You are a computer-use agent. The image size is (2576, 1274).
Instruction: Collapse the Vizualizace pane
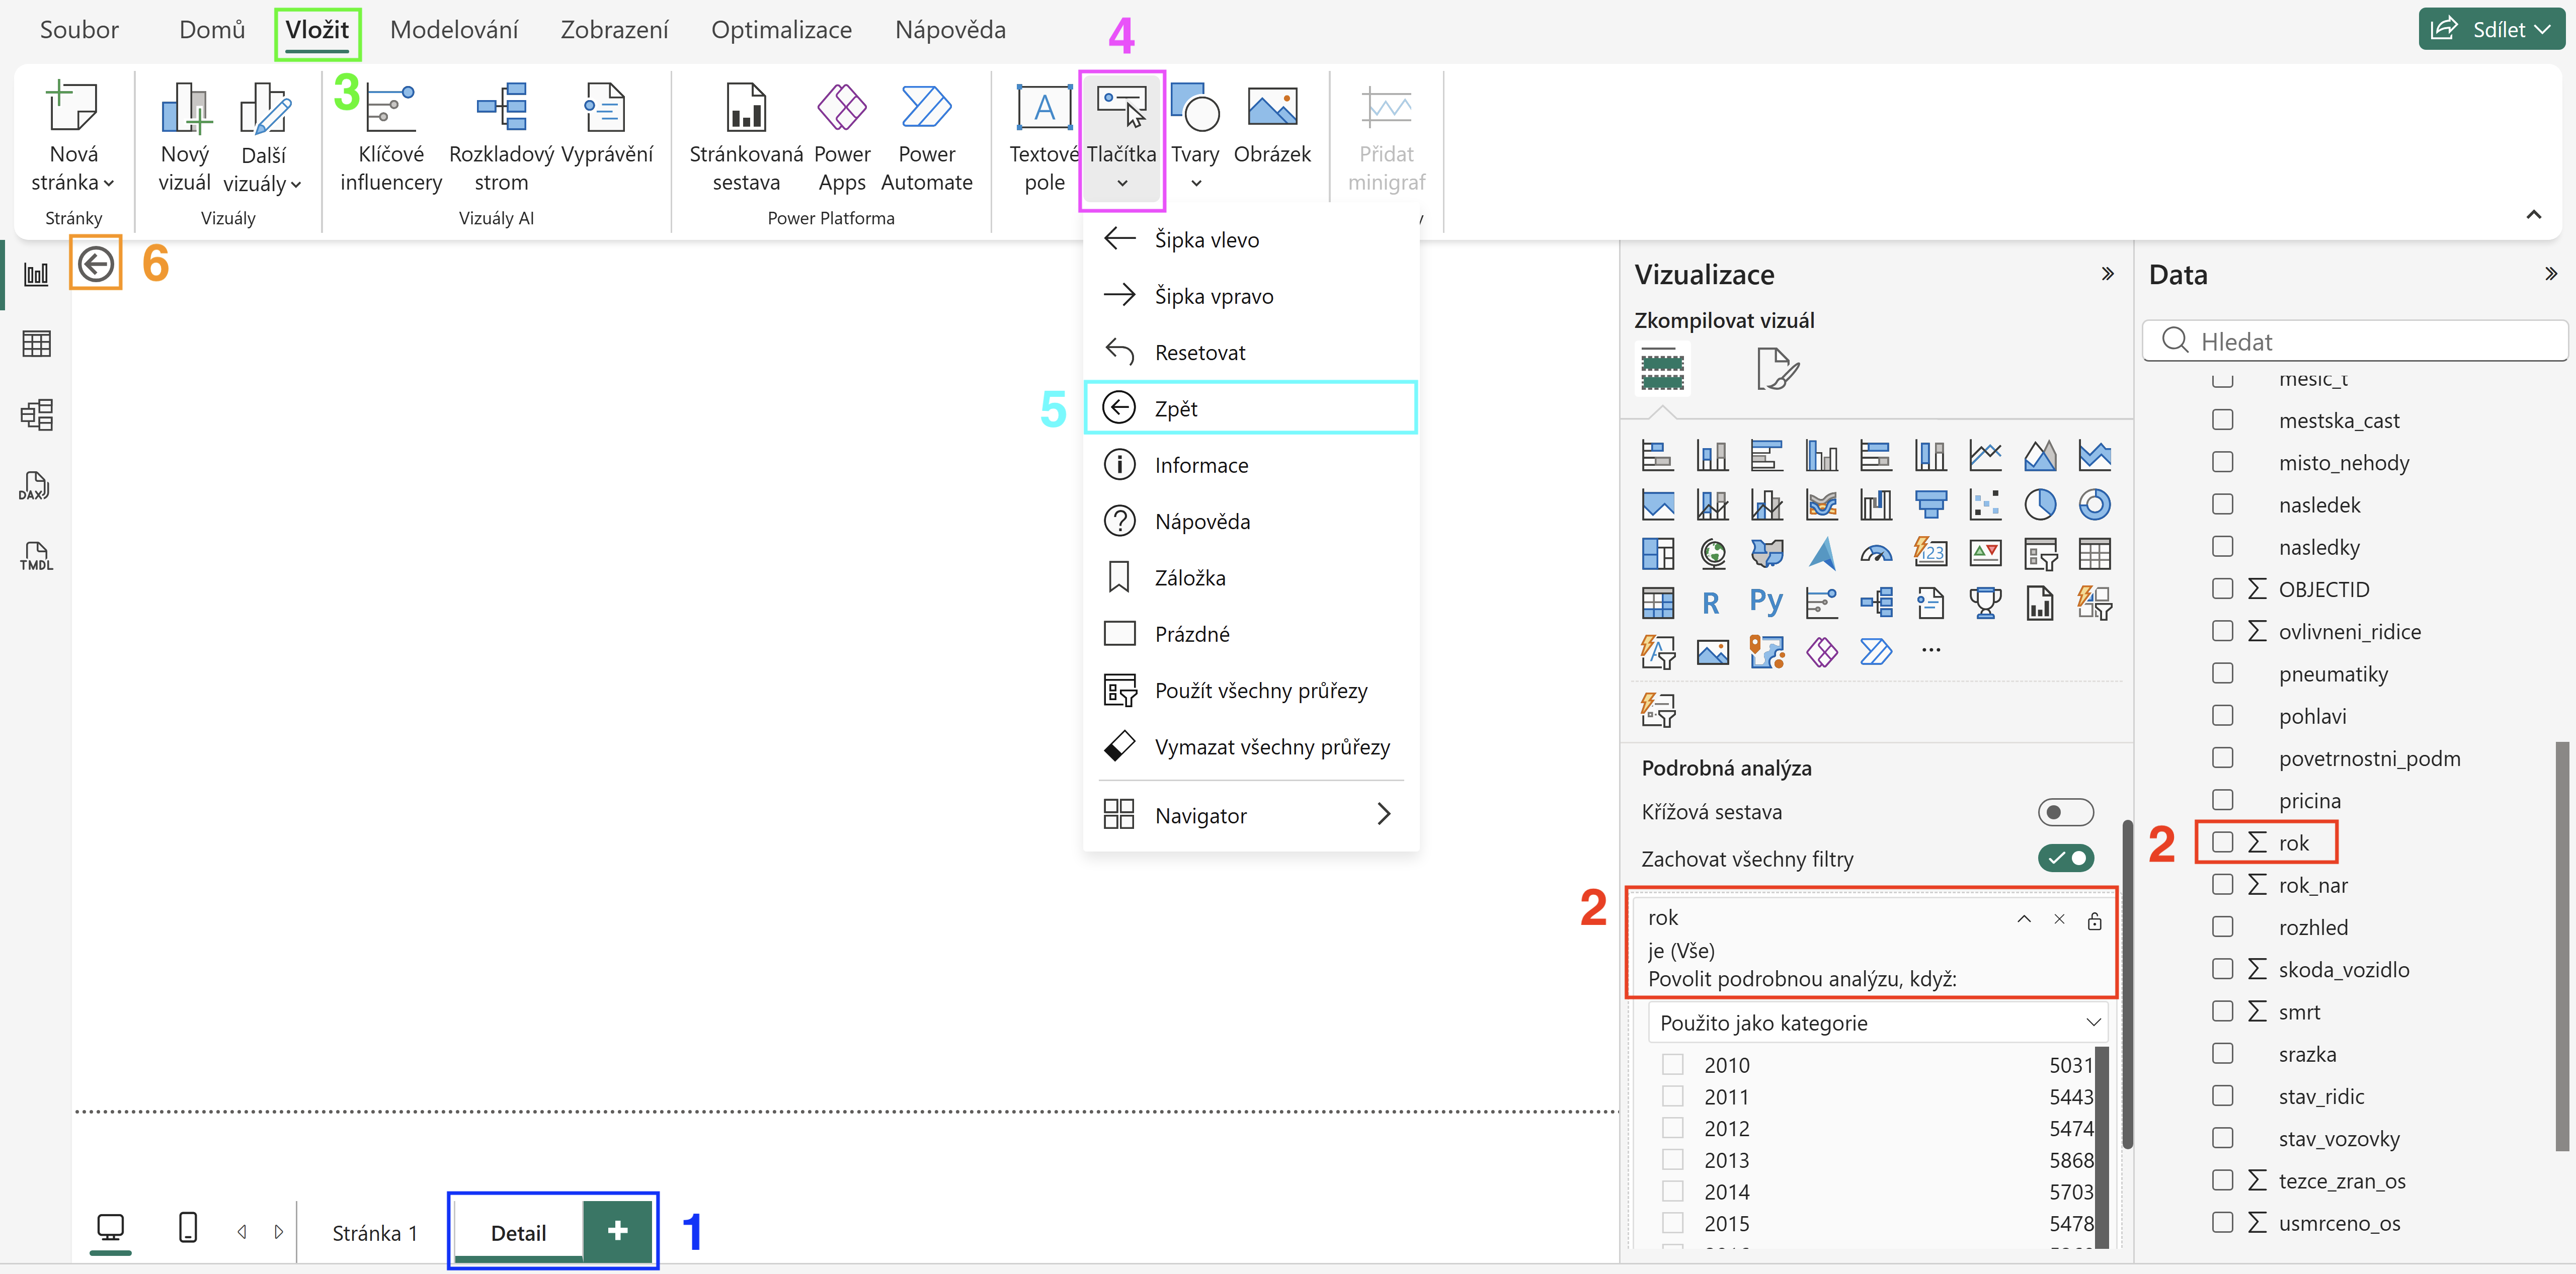[2107, 274]
